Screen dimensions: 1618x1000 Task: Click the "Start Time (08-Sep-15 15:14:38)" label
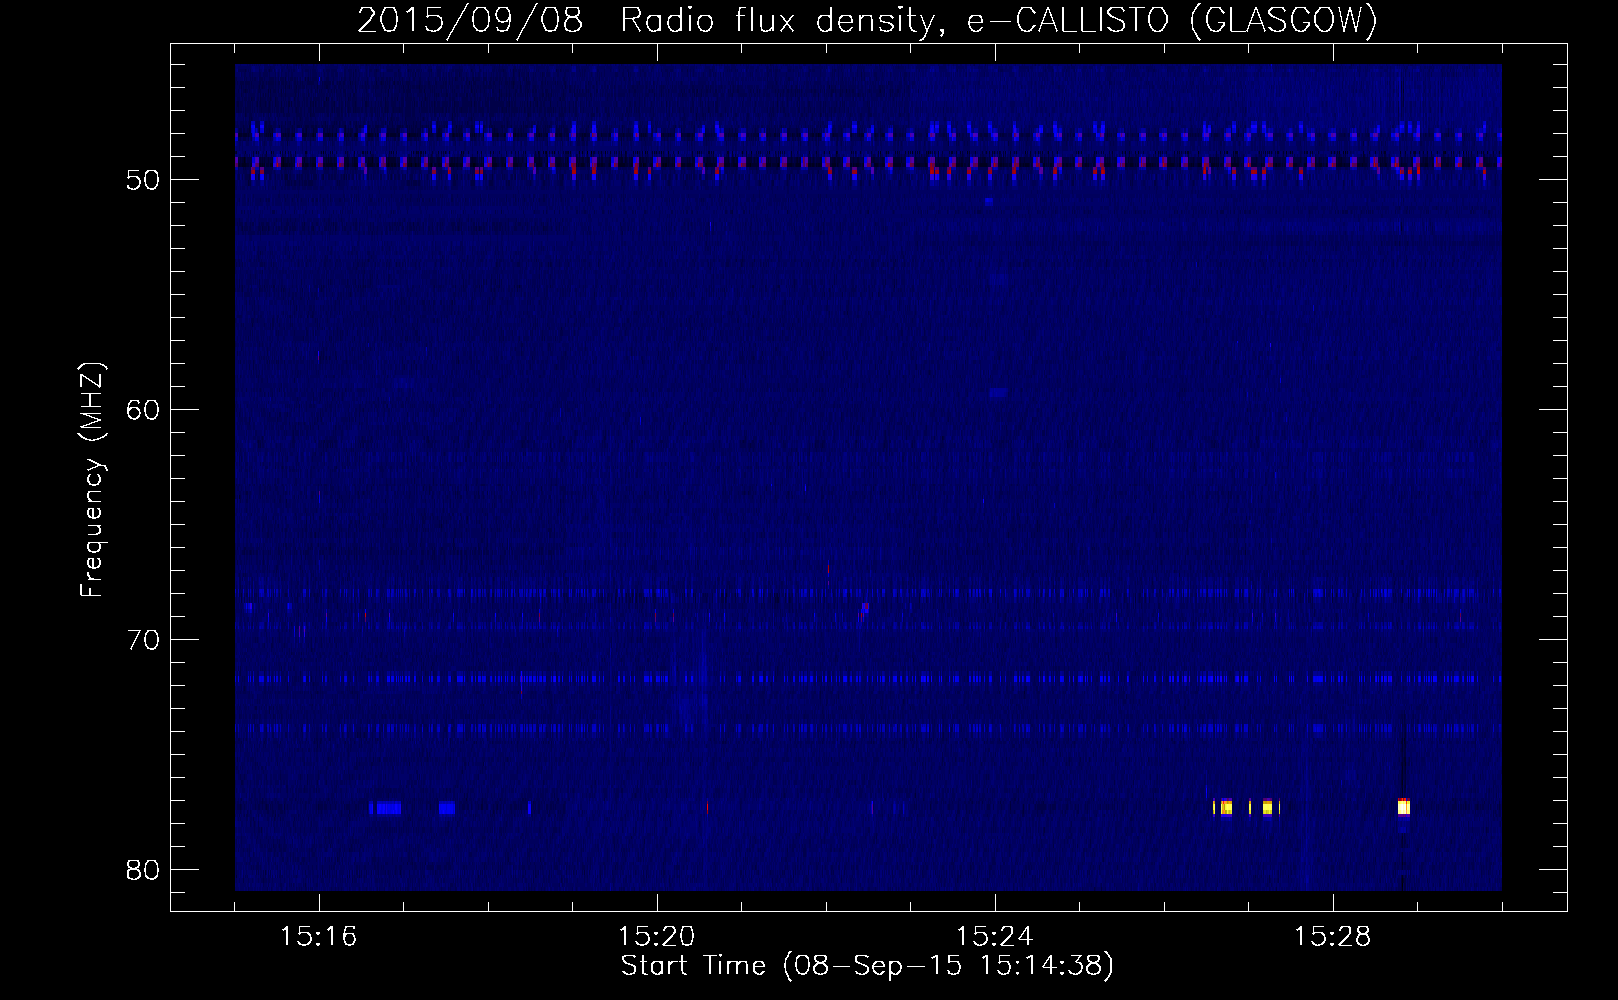point(867,966)
